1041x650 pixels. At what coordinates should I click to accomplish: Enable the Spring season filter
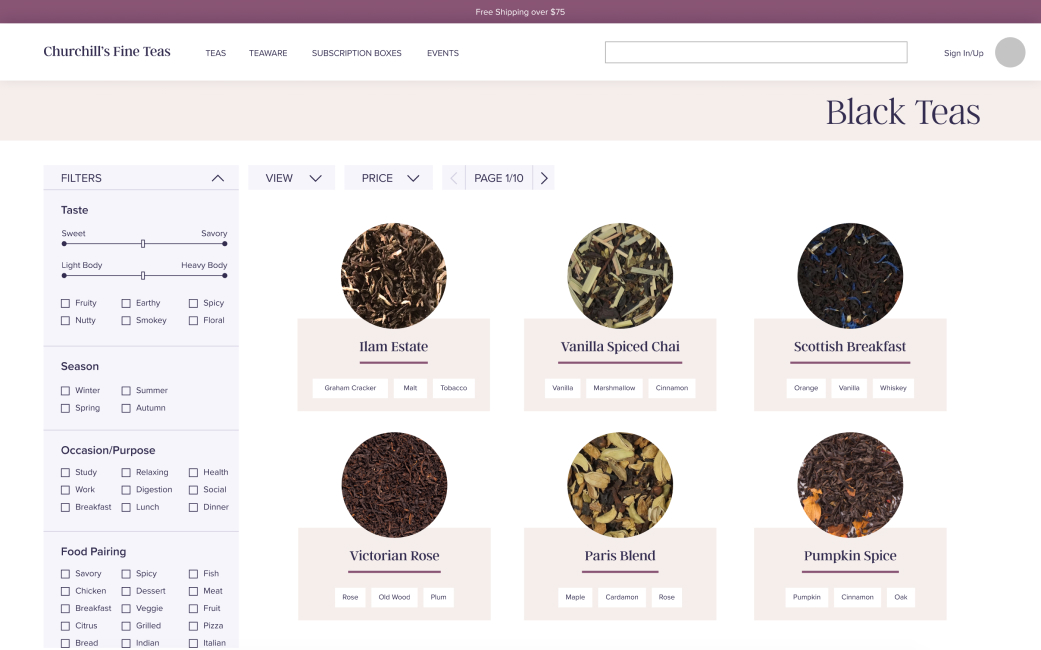[65, 408]
